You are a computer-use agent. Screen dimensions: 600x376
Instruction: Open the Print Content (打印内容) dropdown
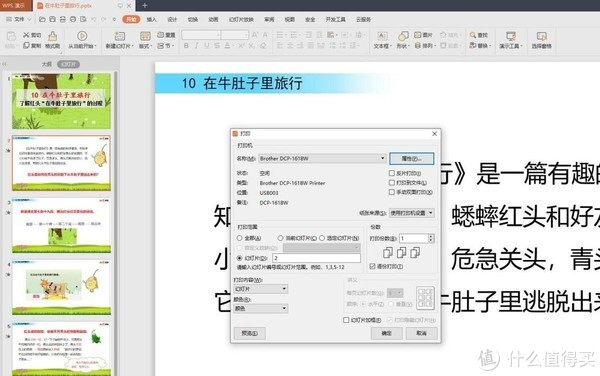click(x=261, y=289)
